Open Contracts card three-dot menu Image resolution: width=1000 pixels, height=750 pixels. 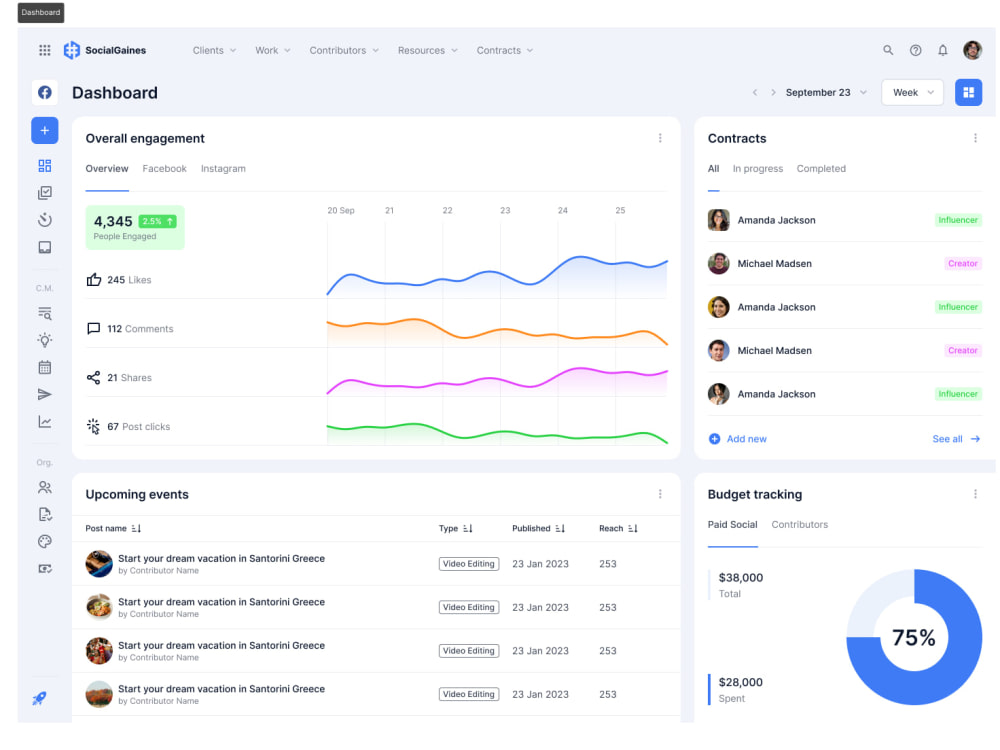(975, 138)
